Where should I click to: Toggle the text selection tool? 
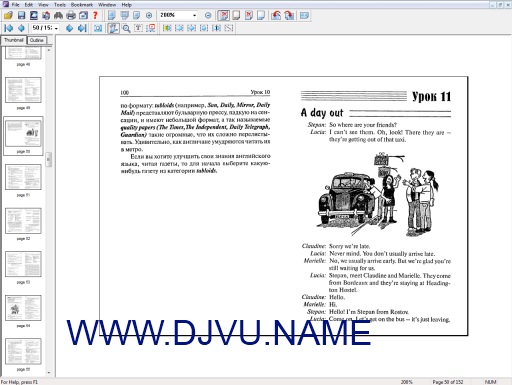[138, 28]
